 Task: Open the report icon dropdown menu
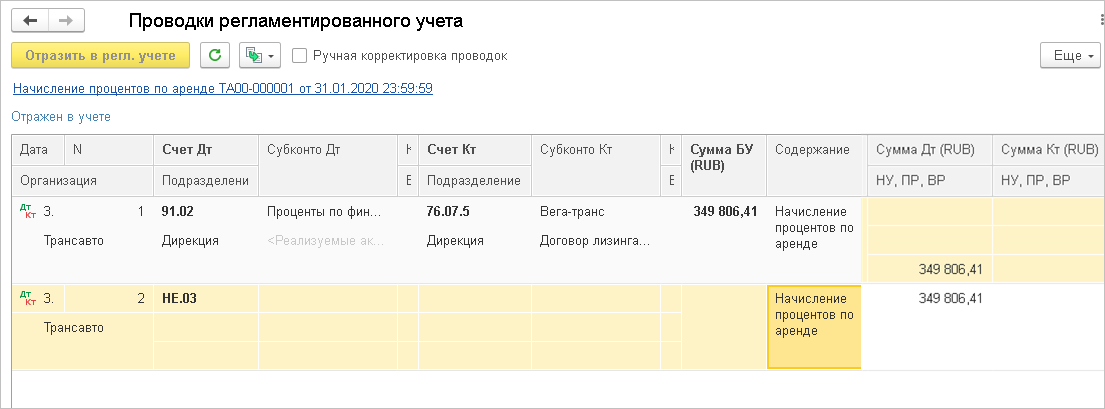click(260, 56)
